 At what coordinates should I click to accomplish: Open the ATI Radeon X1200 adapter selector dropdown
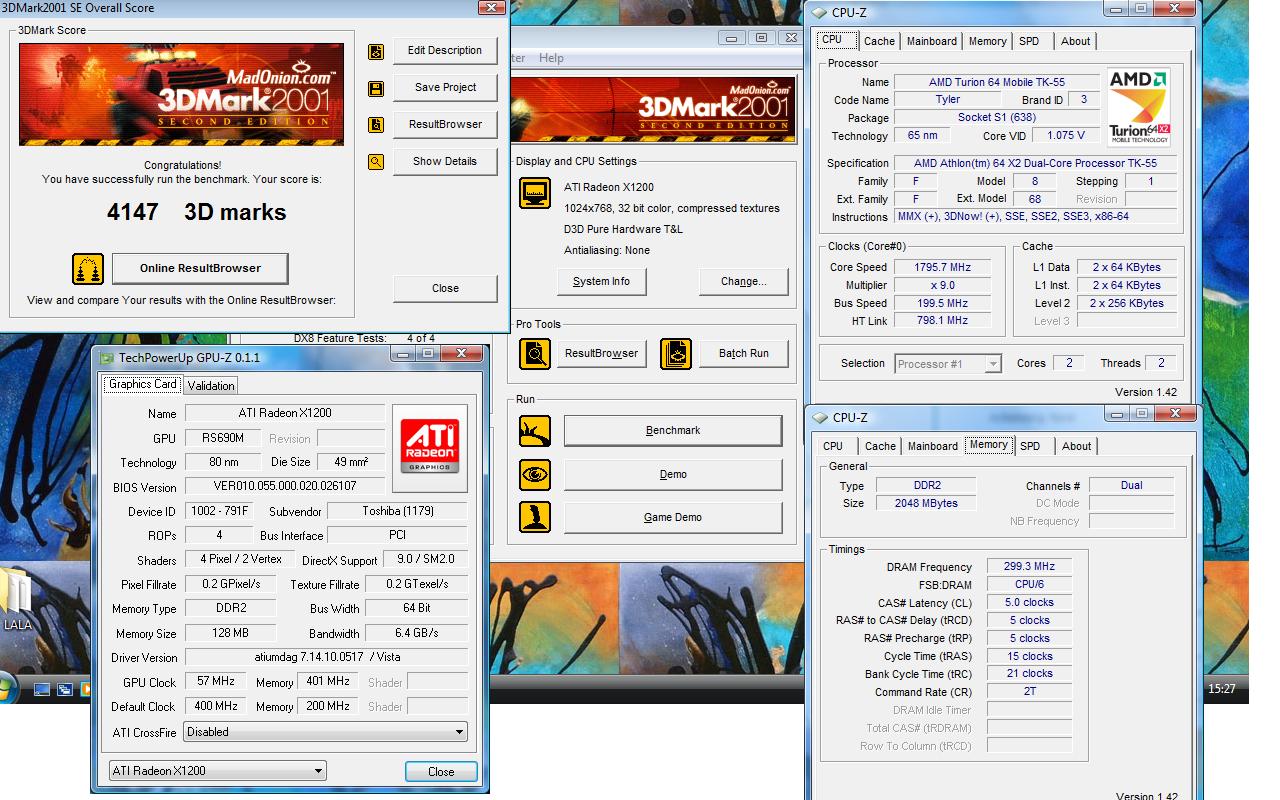click(218, 771)
